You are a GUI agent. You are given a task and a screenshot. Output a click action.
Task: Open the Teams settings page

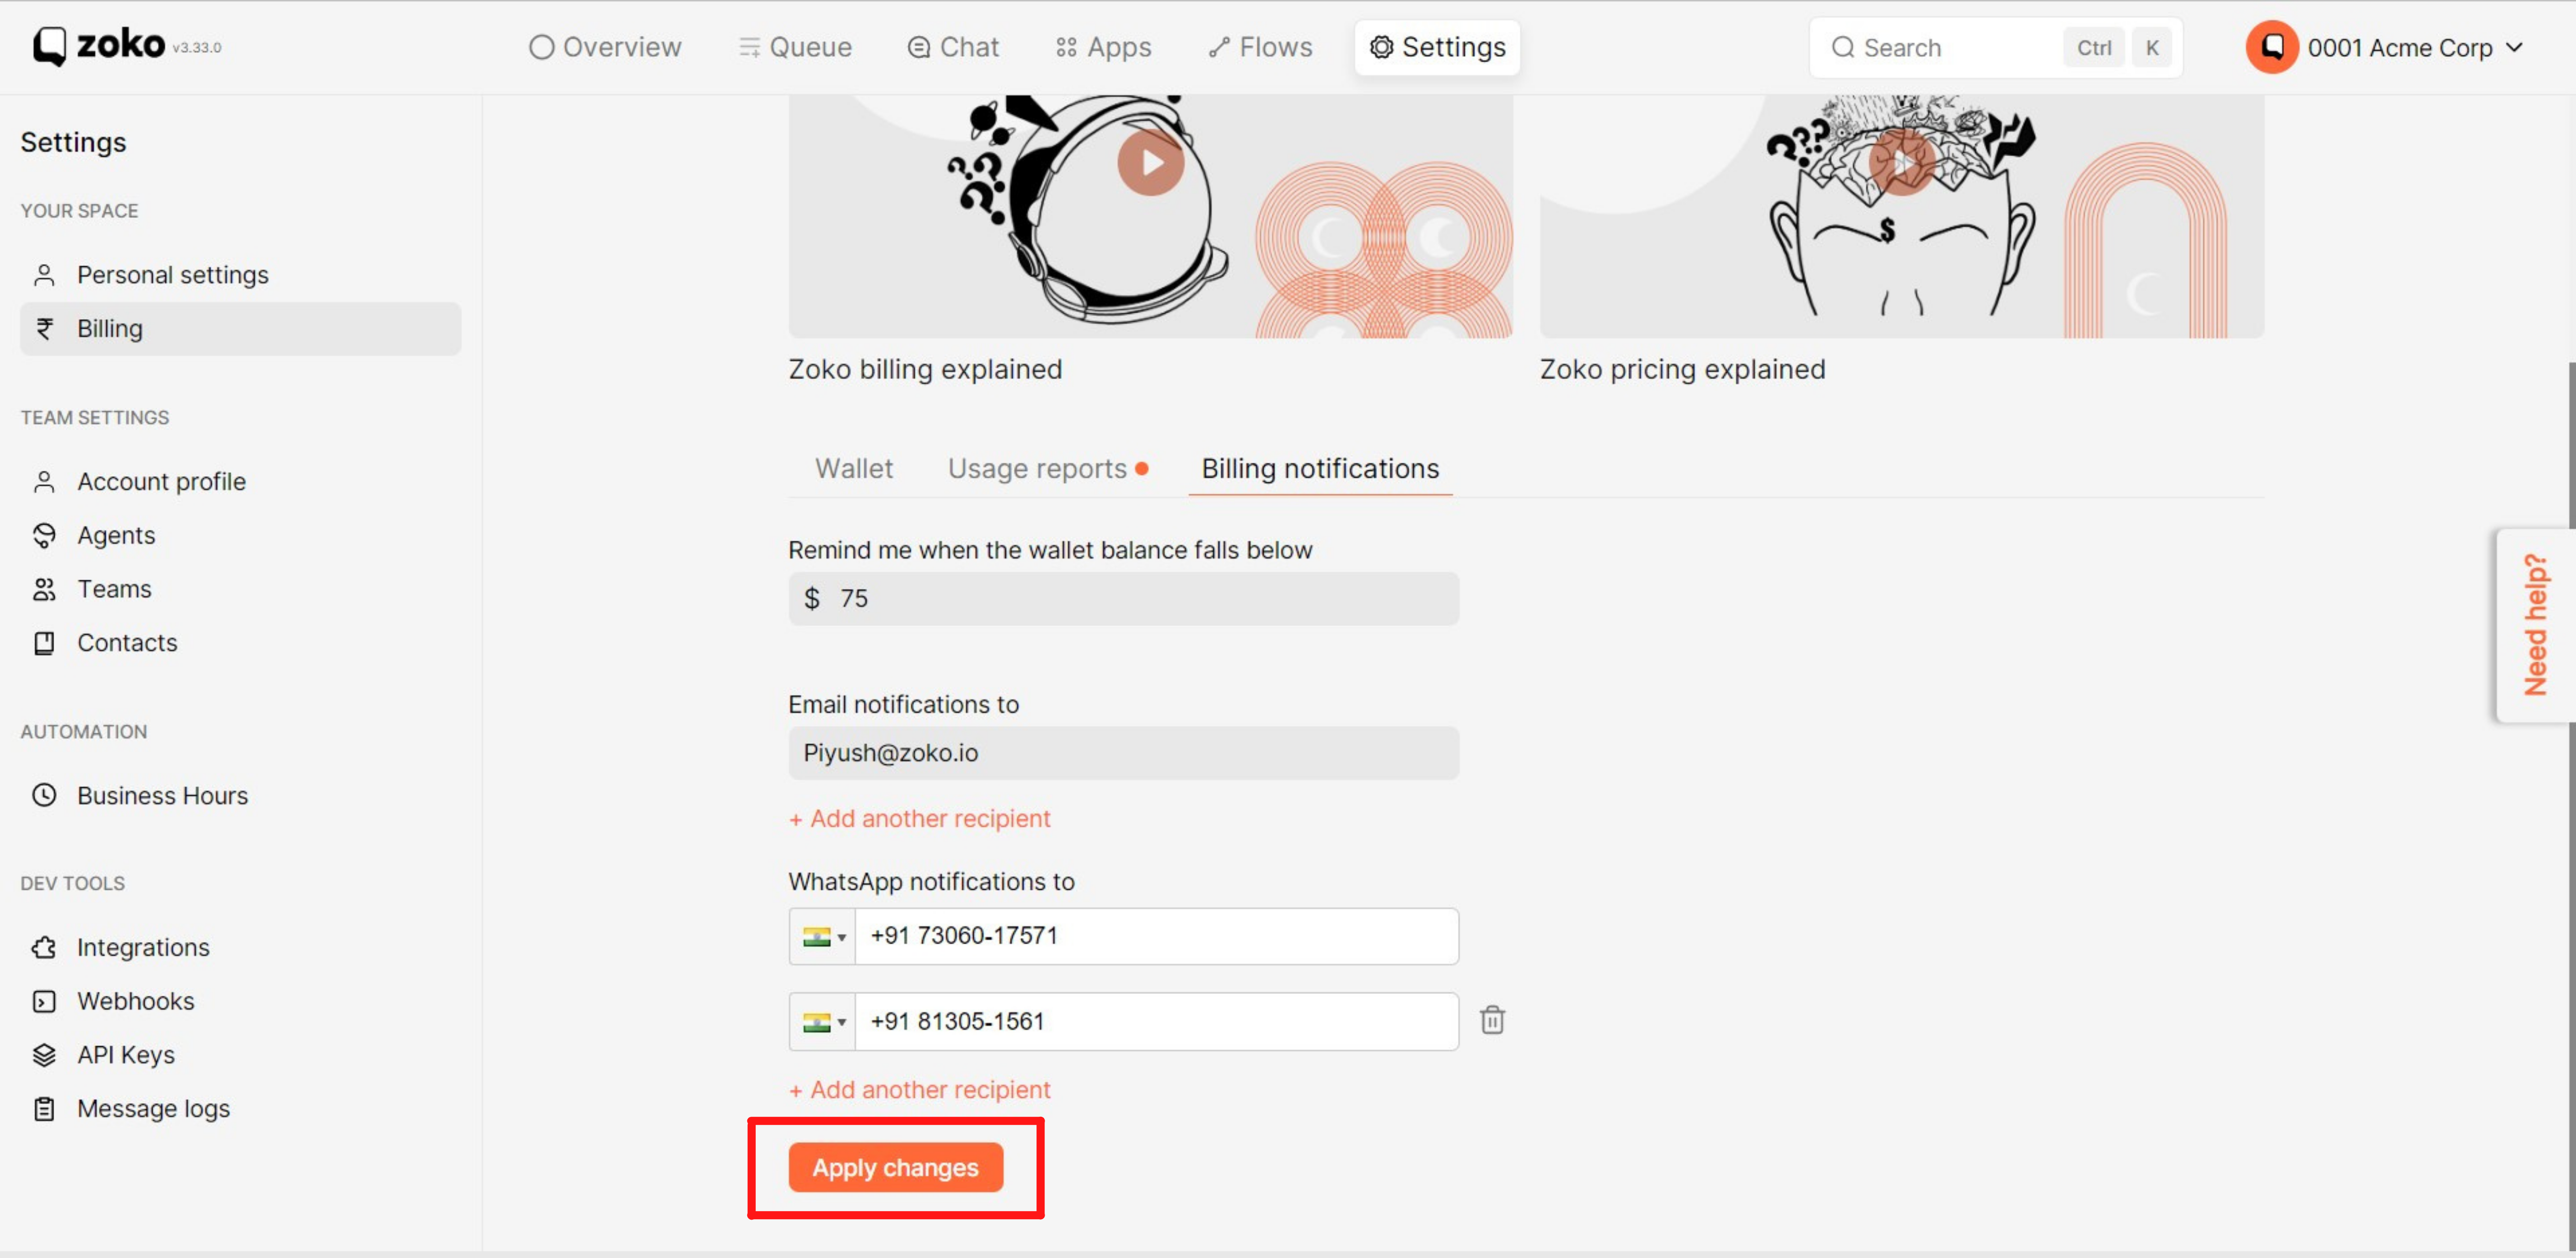[240, 589]
